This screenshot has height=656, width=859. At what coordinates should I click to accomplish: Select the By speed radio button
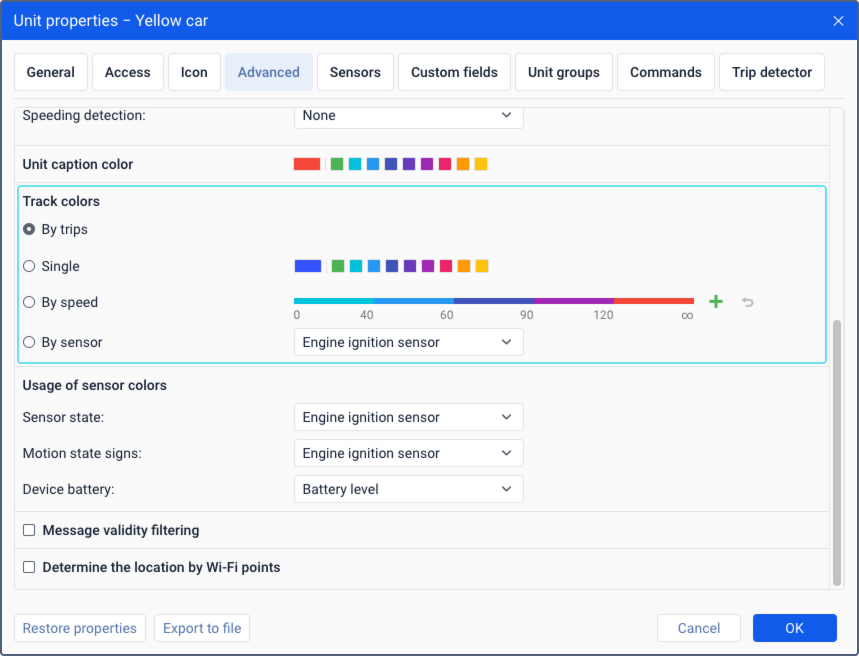click(29, 302)
